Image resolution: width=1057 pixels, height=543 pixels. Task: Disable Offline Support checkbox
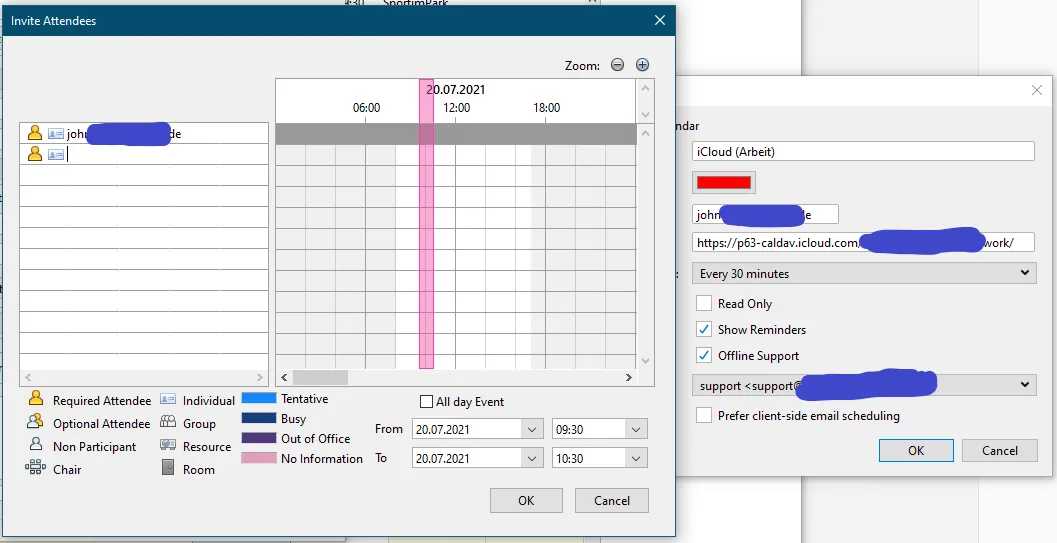click(x=704, y=355)
